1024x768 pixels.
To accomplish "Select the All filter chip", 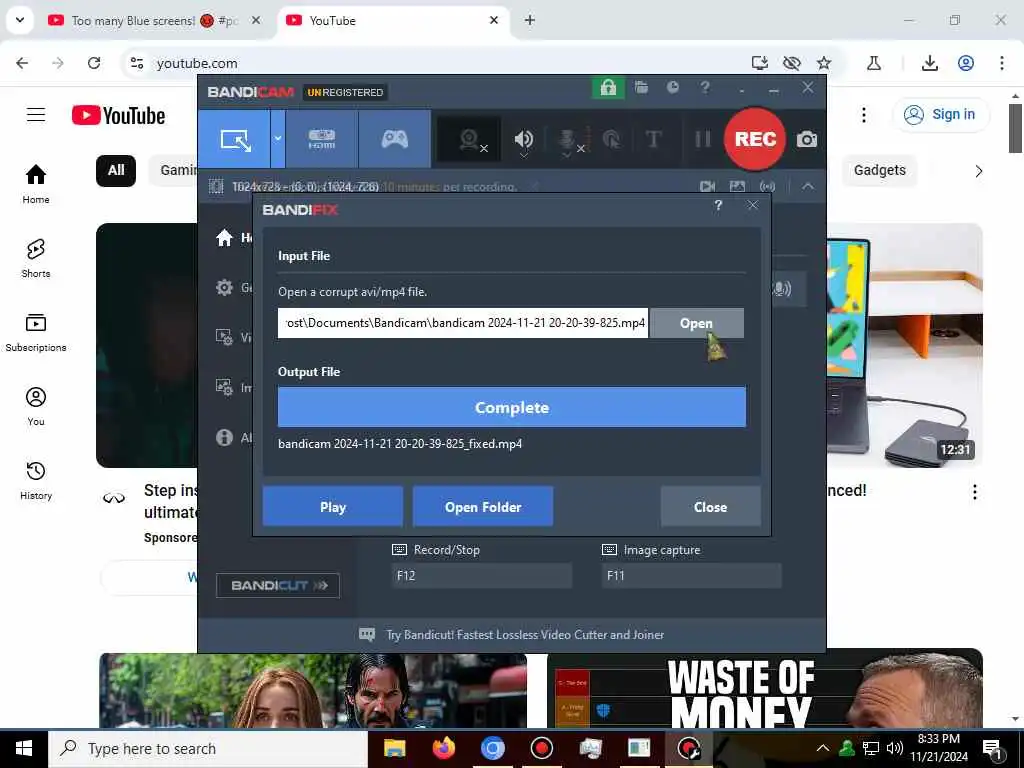I will tap(116, 170).
